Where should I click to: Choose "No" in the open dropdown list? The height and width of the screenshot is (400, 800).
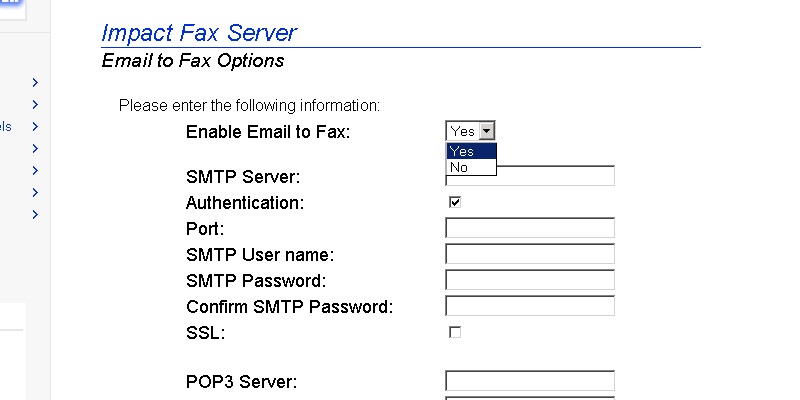pos(470,168)
